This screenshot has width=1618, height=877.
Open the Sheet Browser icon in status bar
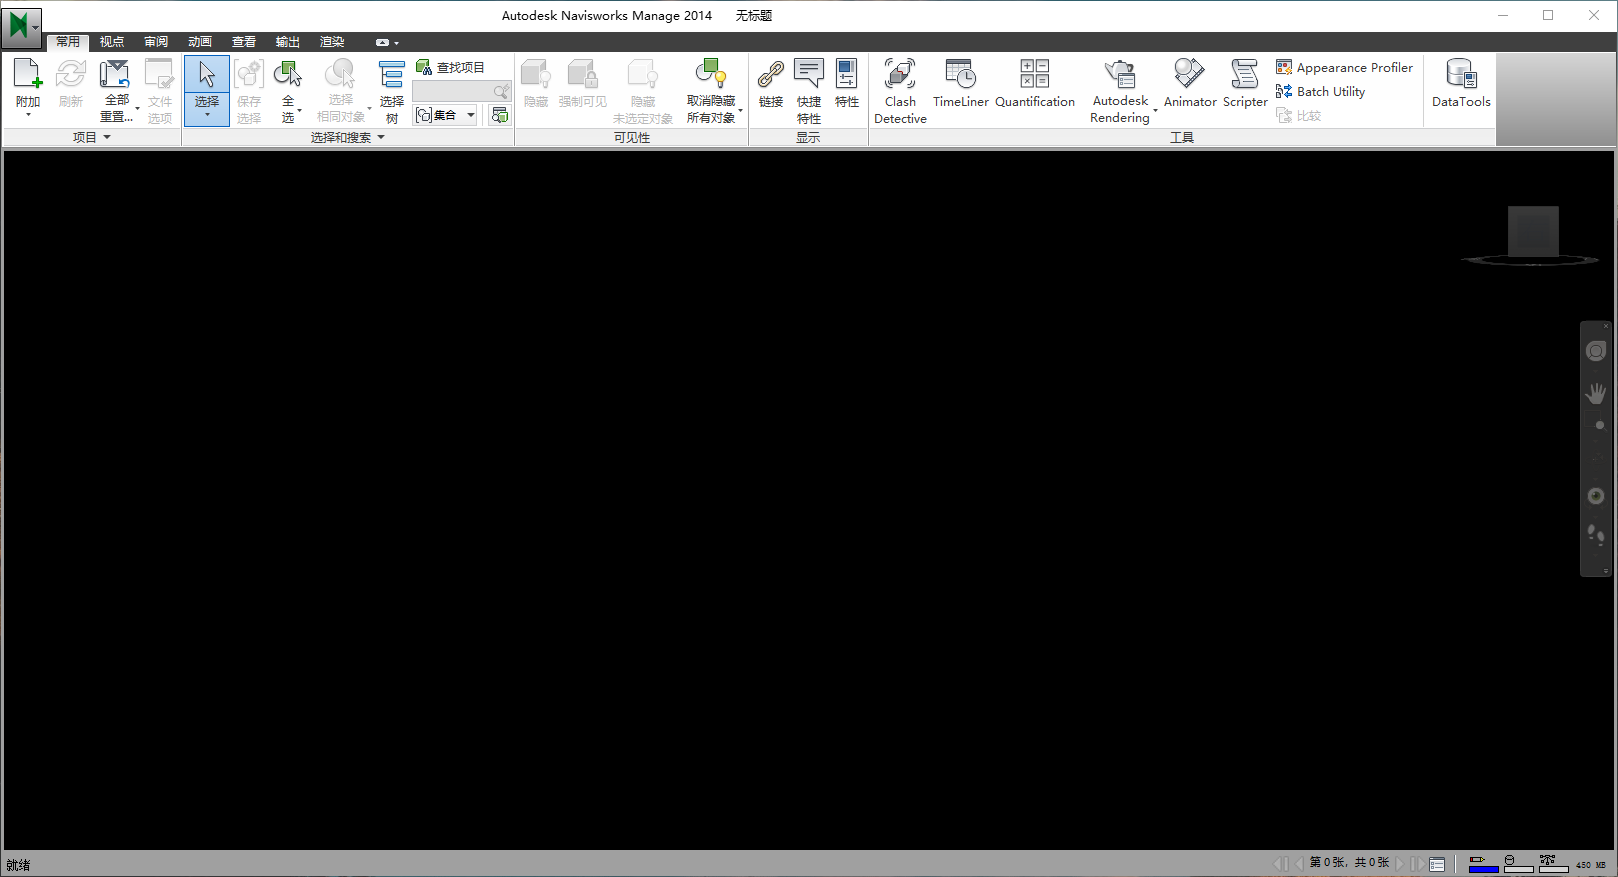(1437, 864)
